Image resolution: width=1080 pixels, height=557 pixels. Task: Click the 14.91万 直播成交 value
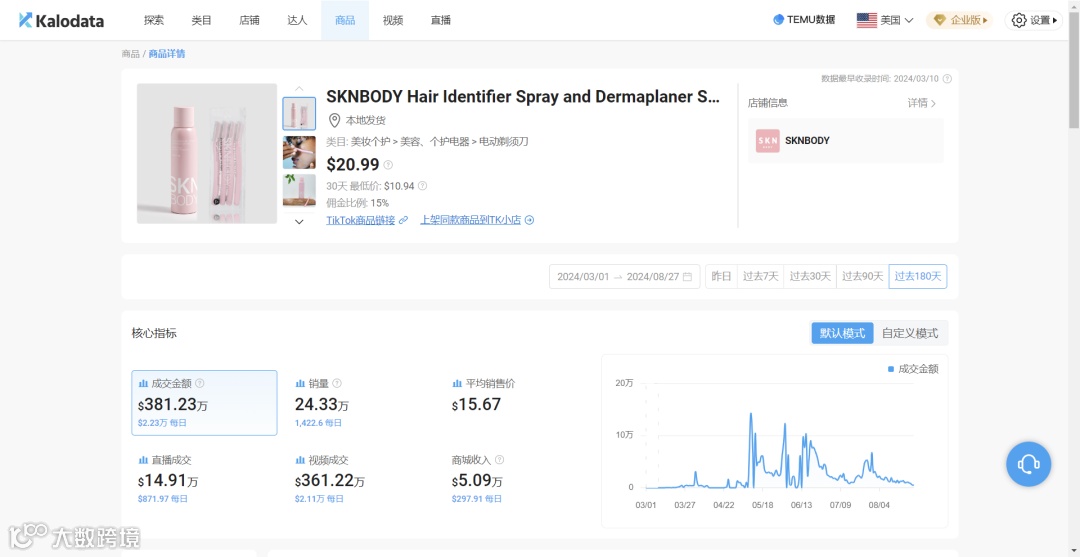click(168, 481)
